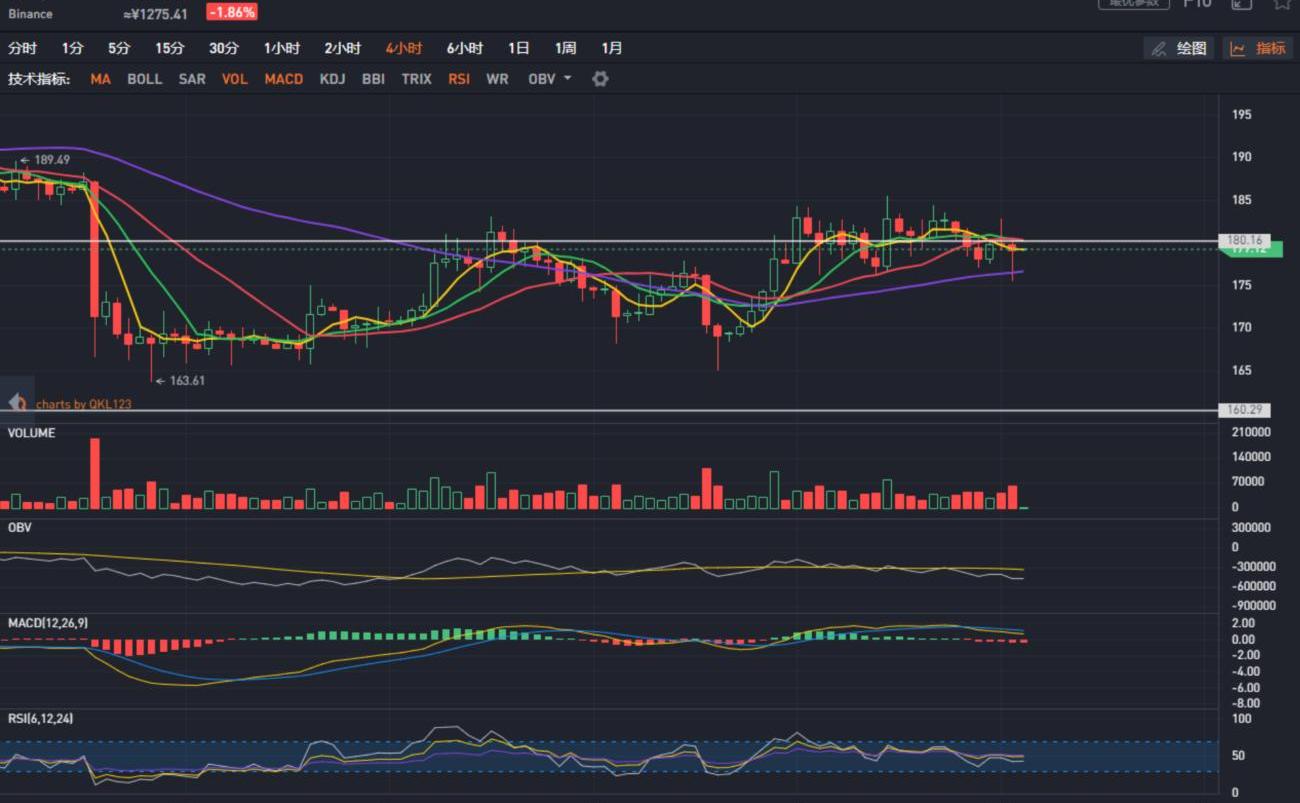This screenshot has width=1300, height=803.
Task: Expand the OBV indicator dropdown arrow
Action: click(x=568, y=78)
